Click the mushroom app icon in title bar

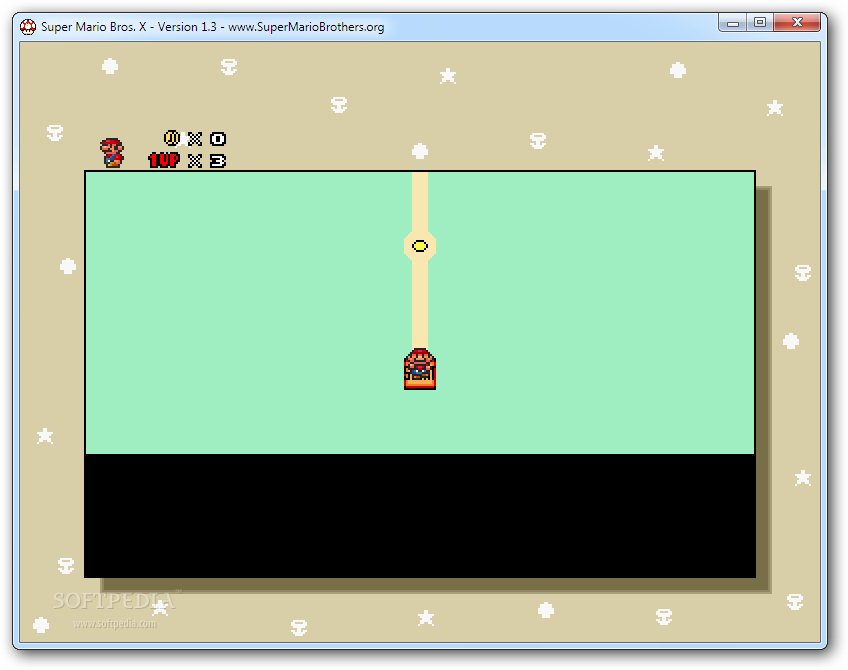coord(28,26)
